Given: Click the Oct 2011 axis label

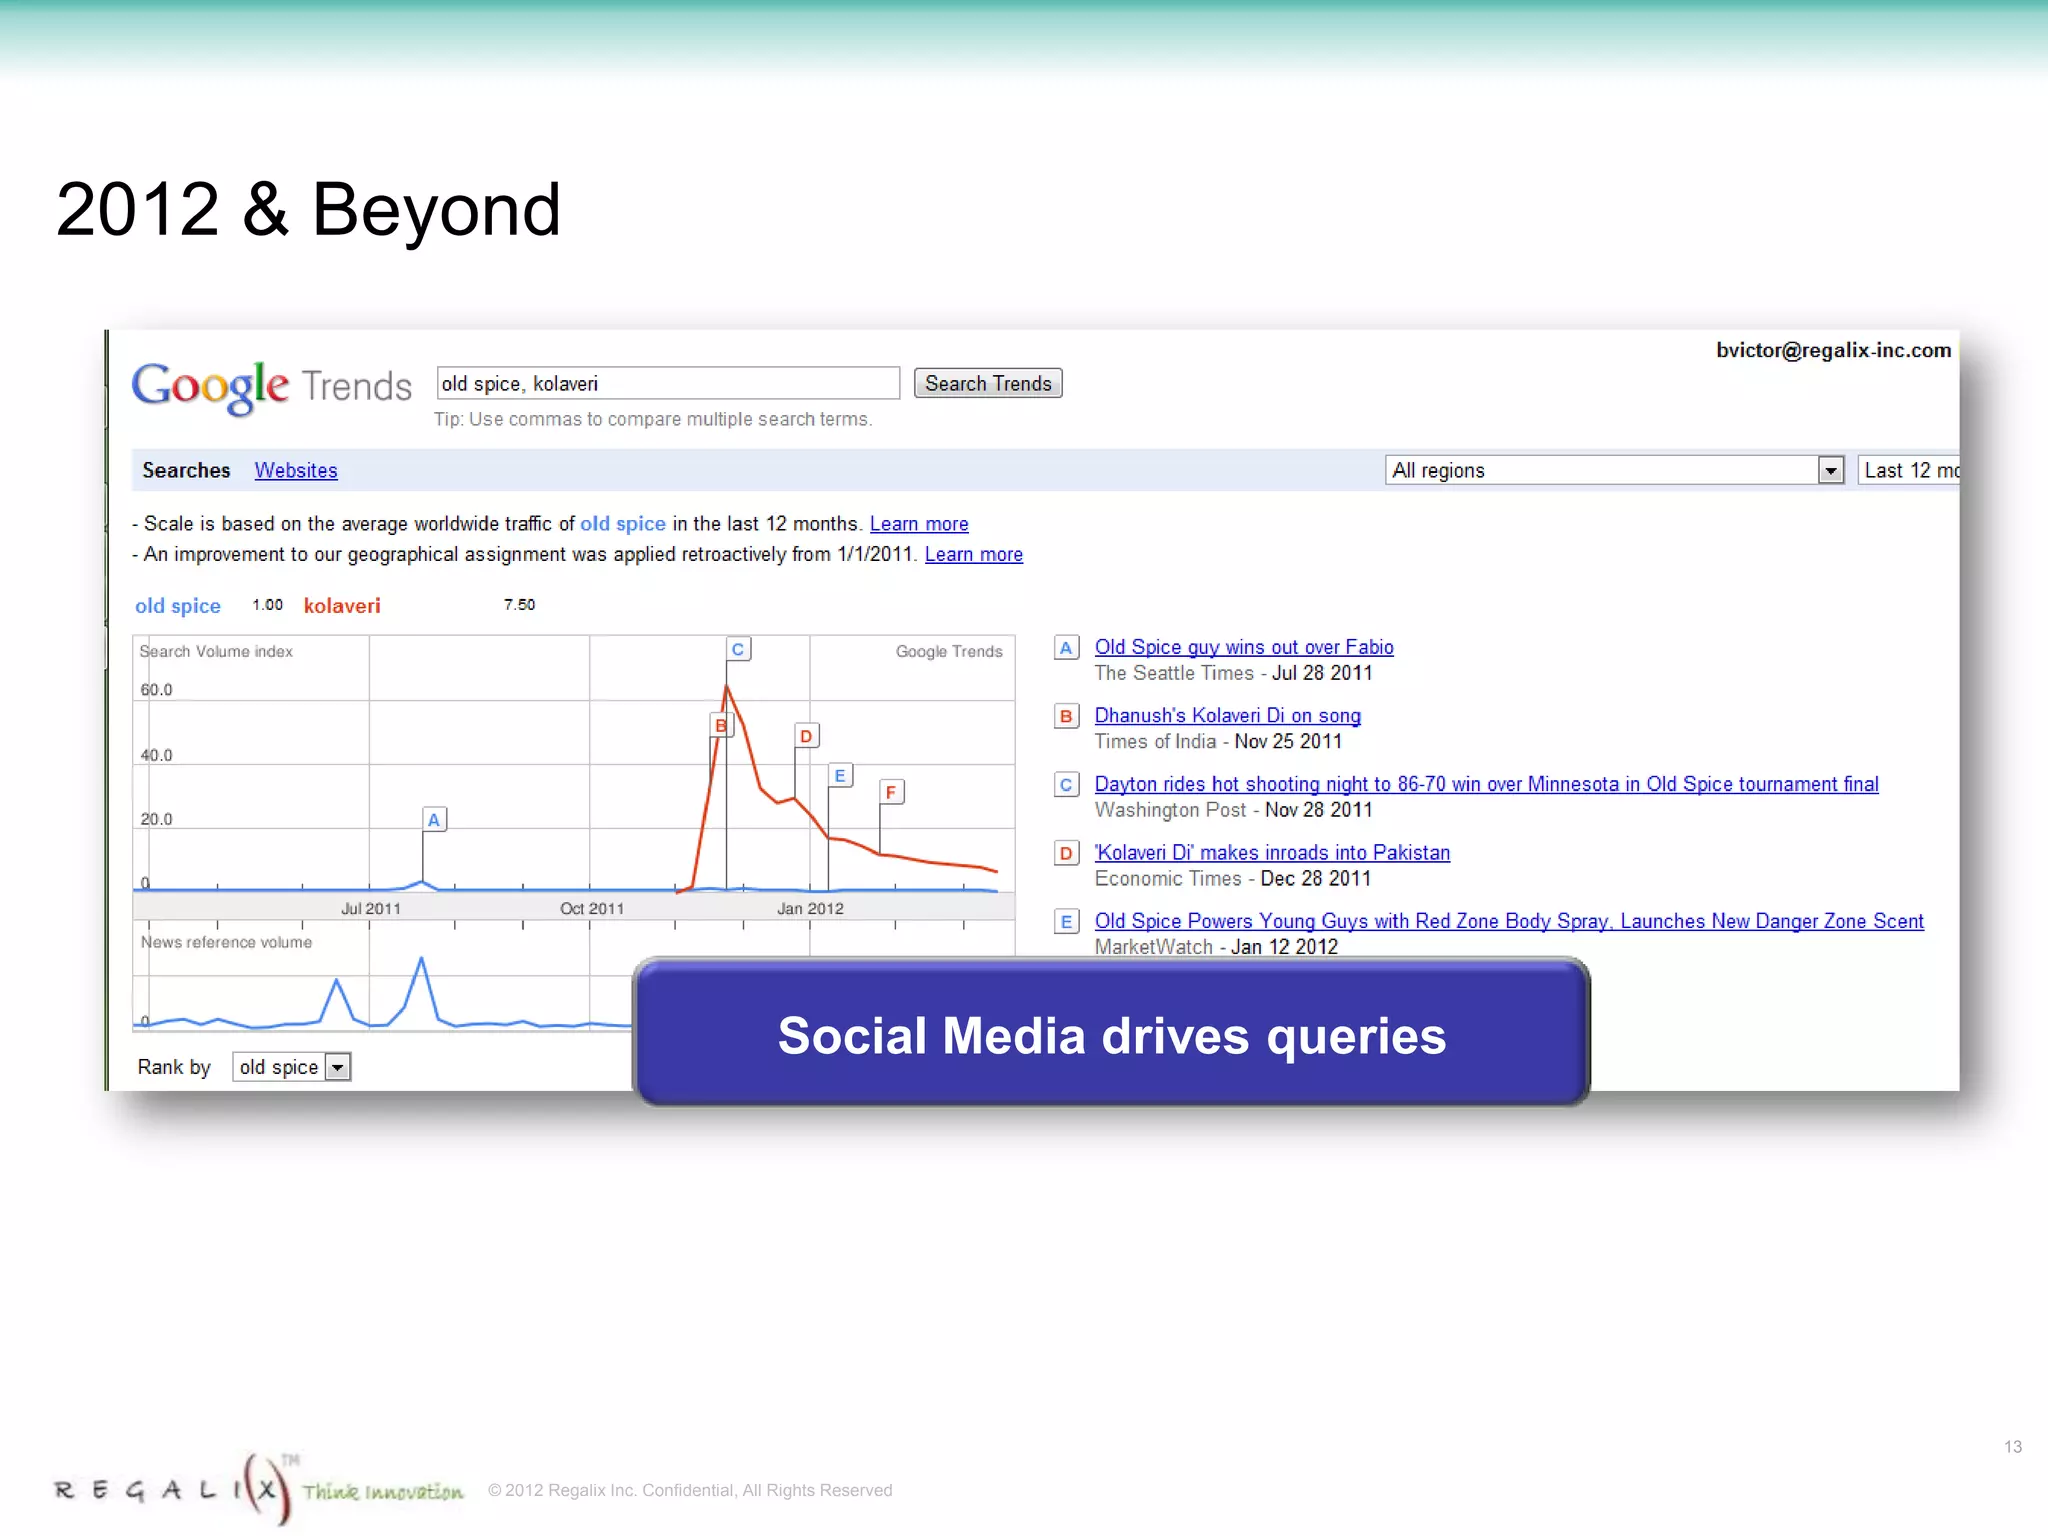Looking at the screenshot, I should click(x=591, y=908).
